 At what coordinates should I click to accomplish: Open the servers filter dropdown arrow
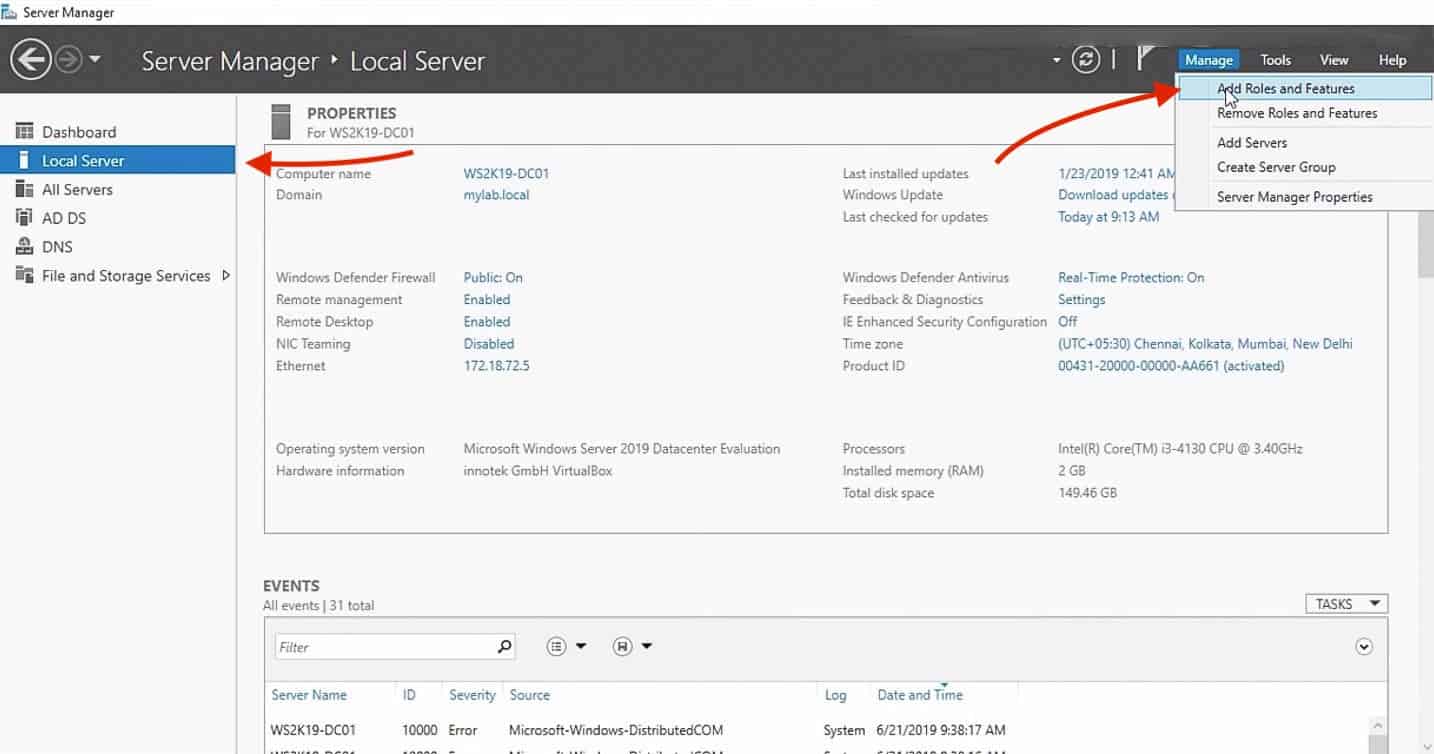point(1056,60)
